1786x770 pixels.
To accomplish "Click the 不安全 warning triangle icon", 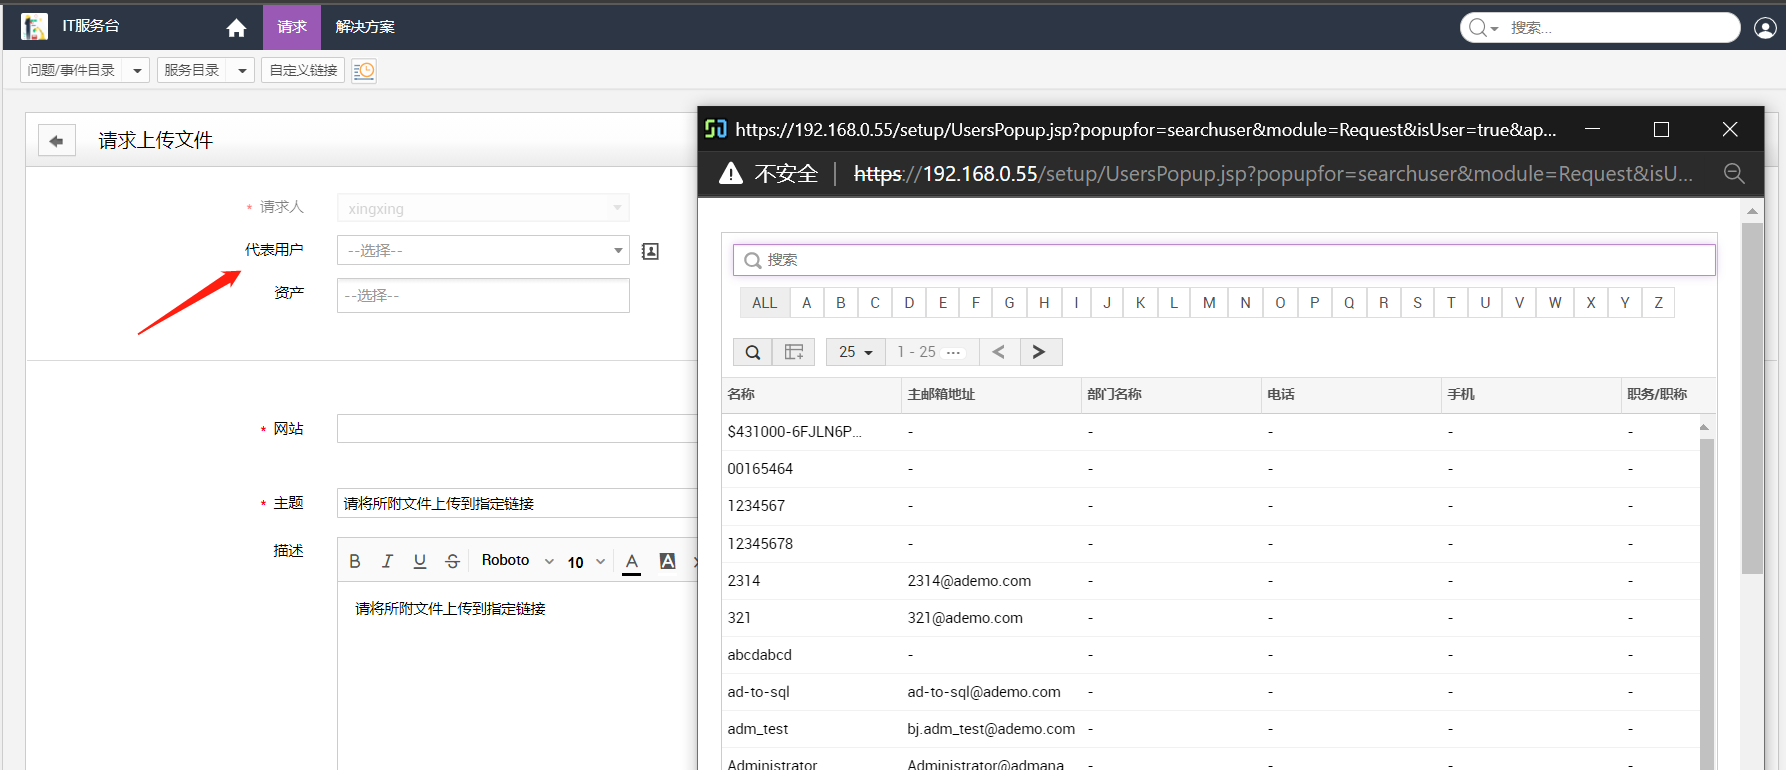I will tap(731, 174).
